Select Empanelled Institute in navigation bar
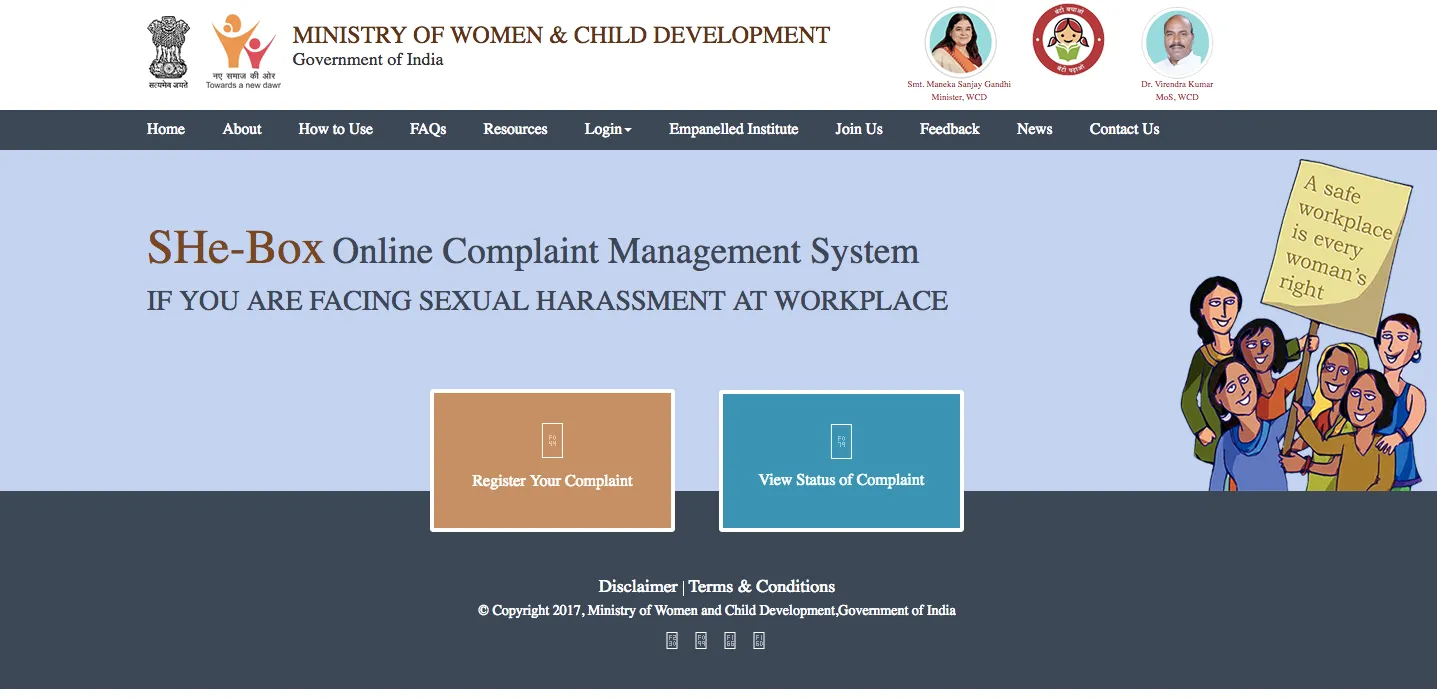Image resolution: width=1437 pixels, height=699 pixels. (733, 129)
